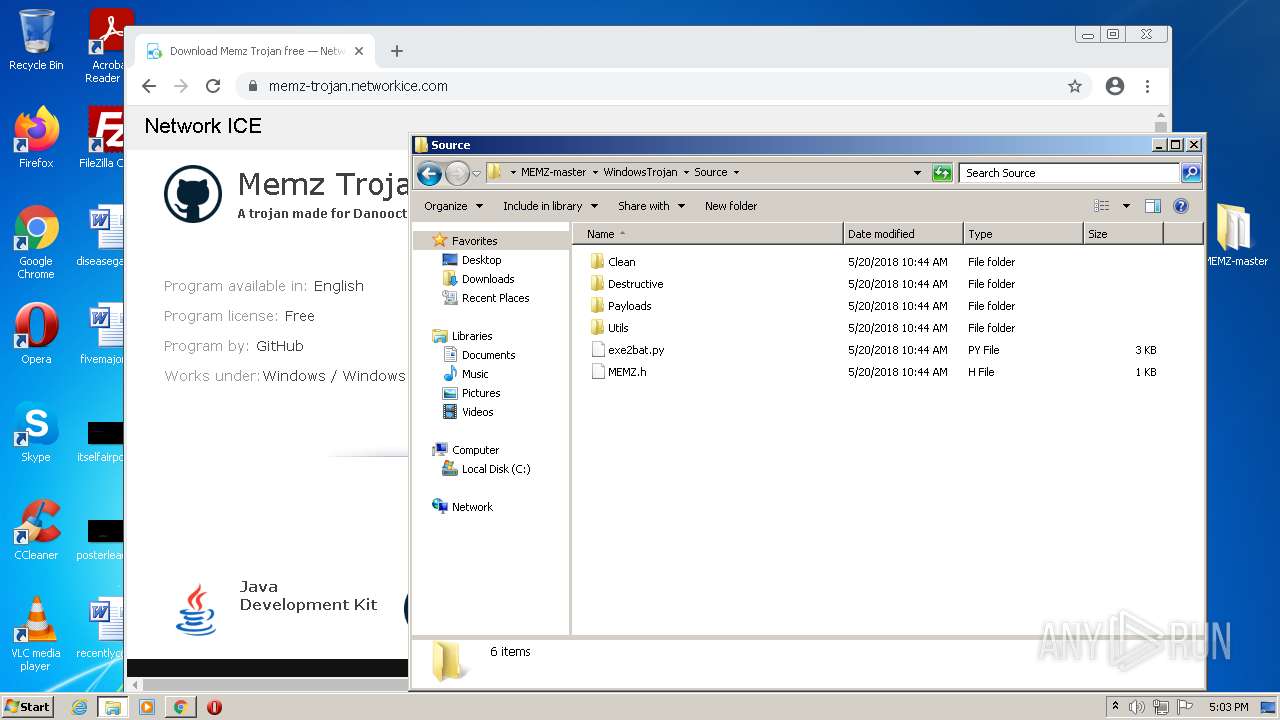Click Internet Explorer taskbar icon
Viewport: 1280px width, 720px height.
point(79,707)
